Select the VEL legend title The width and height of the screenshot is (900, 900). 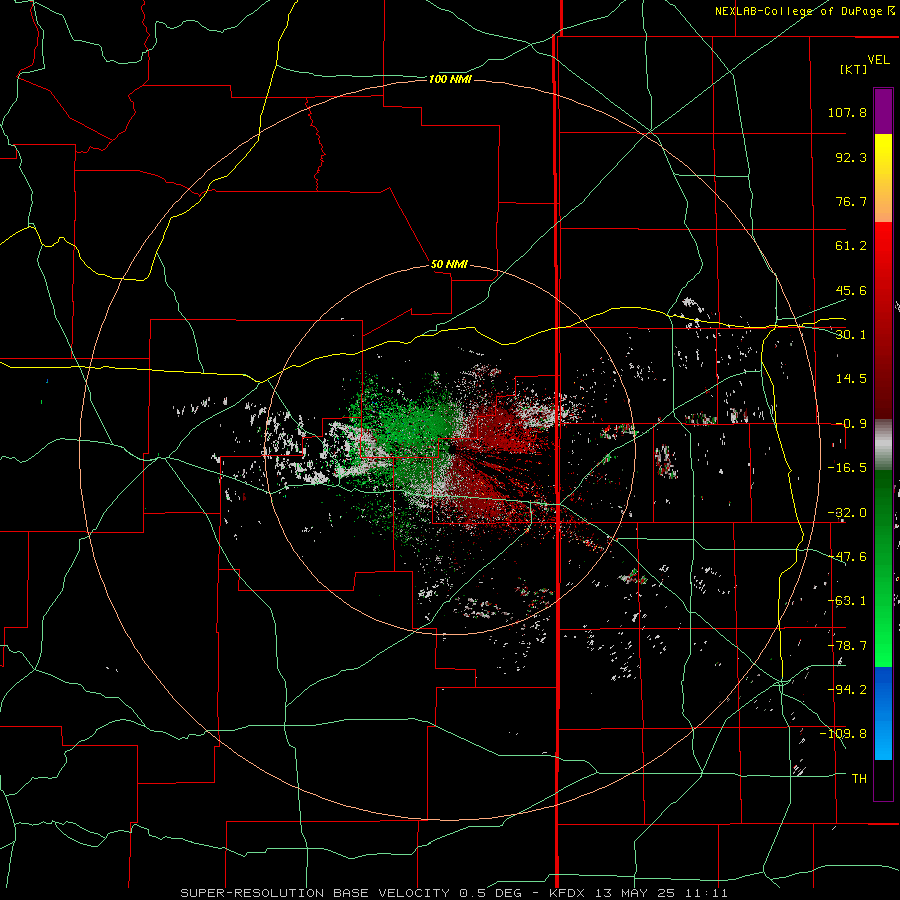[878, 60]
